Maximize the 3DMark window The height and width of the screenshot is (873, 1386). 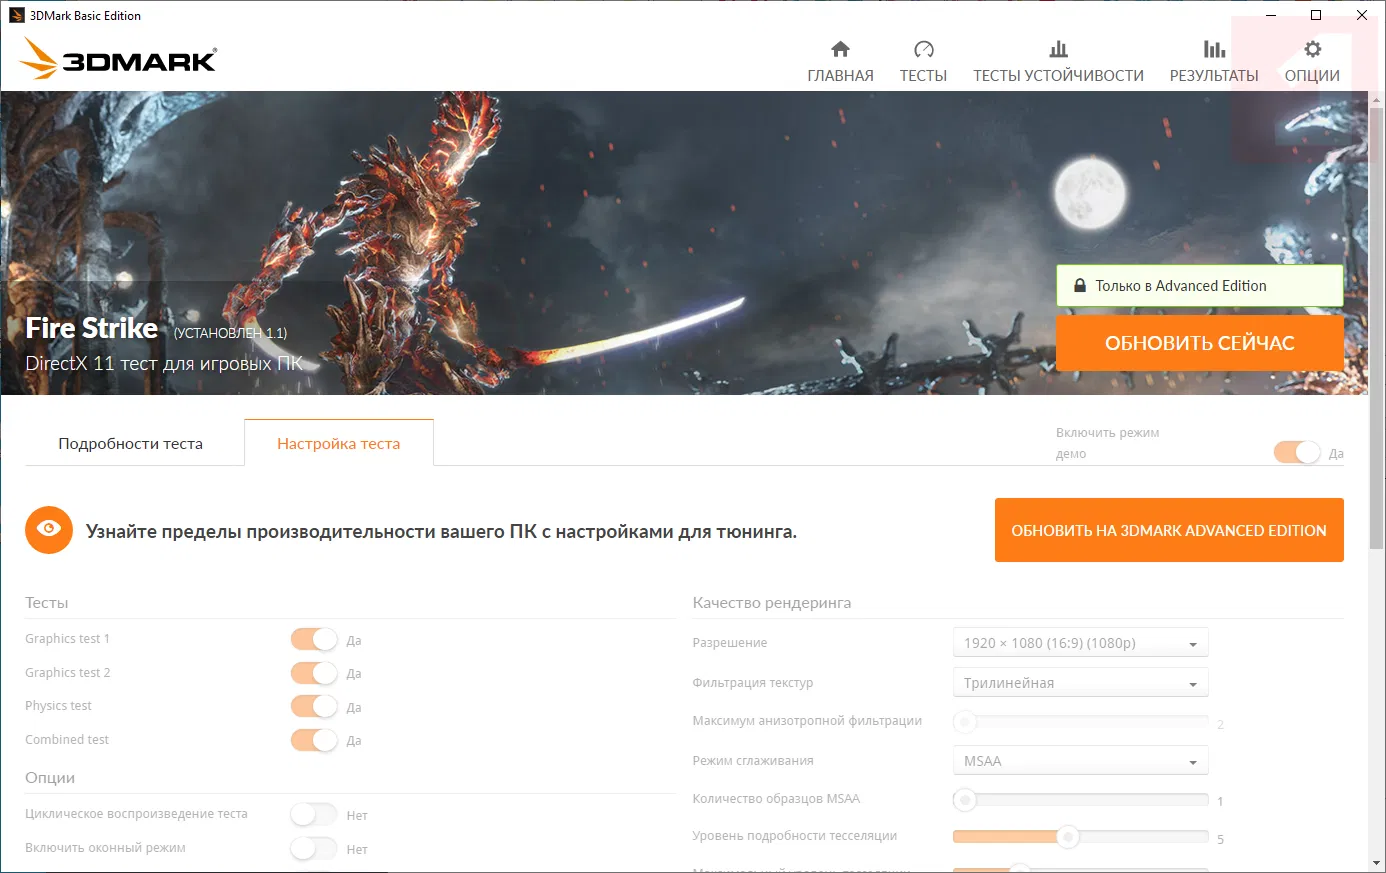(1316, 15)
